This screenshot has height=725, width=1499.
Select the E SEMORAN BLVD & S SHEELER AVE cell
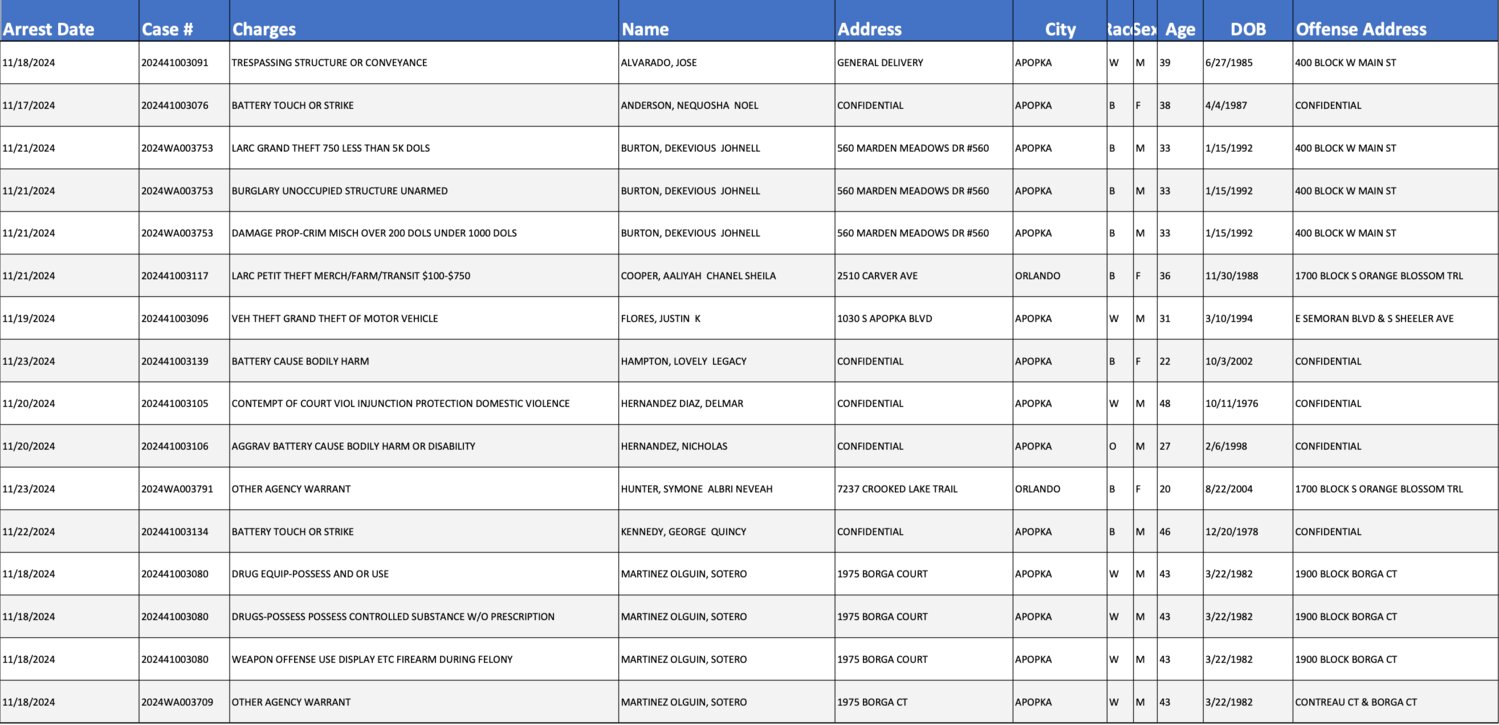(x=1395, y=319)
